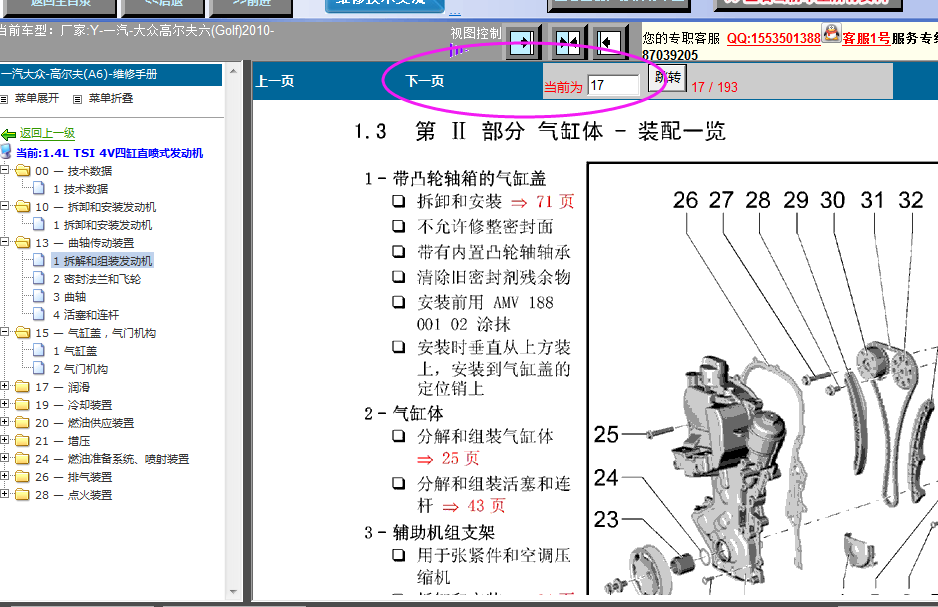Click the page icon of 1 技术数据
This screenshot has height=607, width=938.
tap(39, 188)
